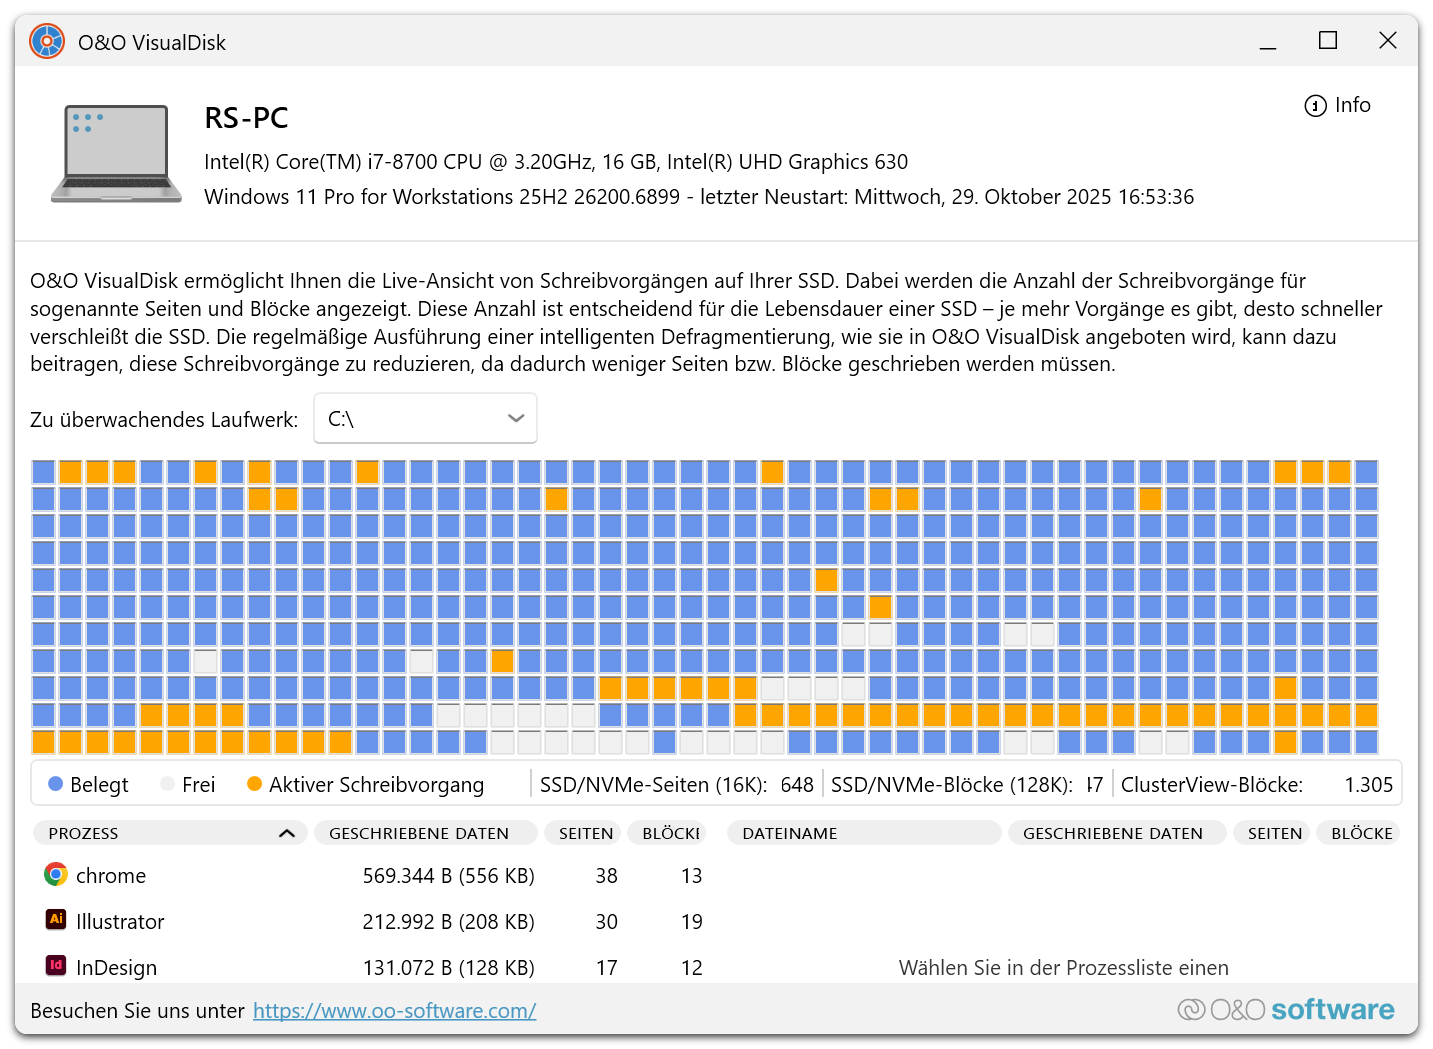Click the laptop computer icon
1433x1049 pixels.
116,154
